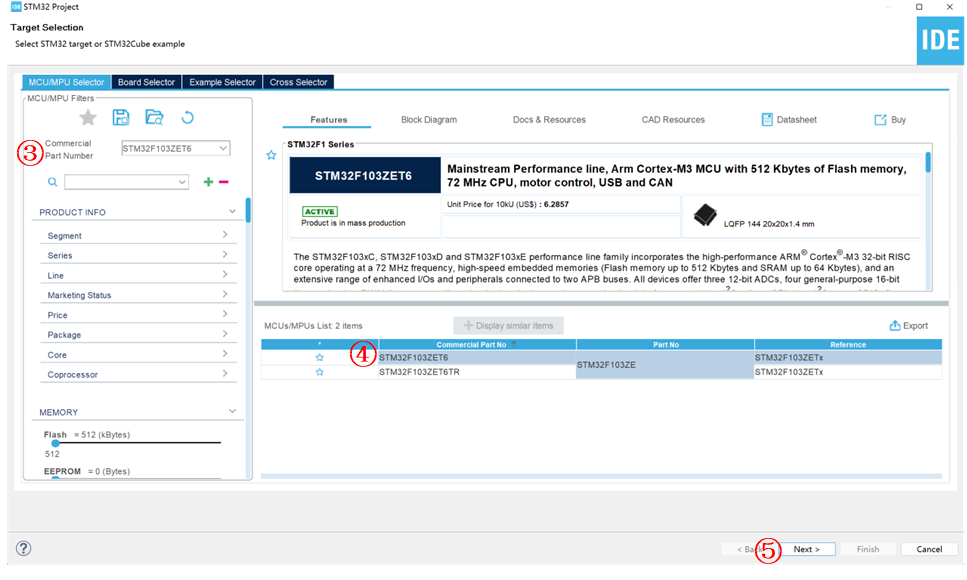The height and width of the screenshot is (580, 967).
Task: Click the pink minus icon beside the search box
Action: 223,182
